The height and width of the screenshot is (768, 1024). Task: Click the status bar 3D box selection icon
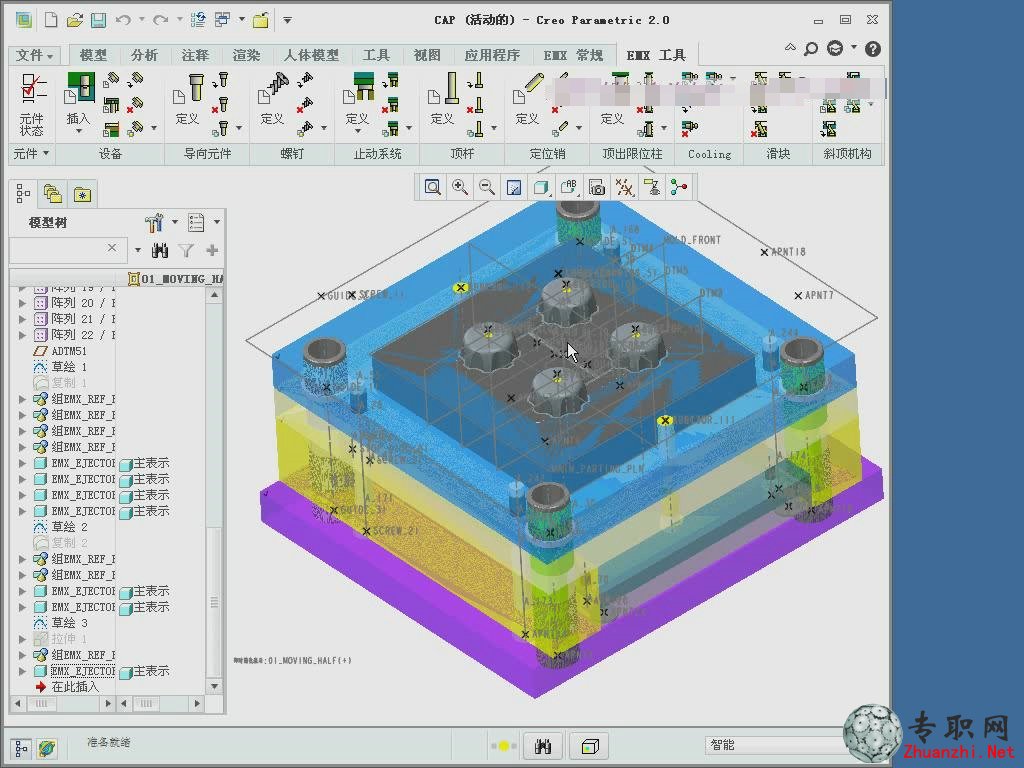pyautogui.click(x=590, y=746)
